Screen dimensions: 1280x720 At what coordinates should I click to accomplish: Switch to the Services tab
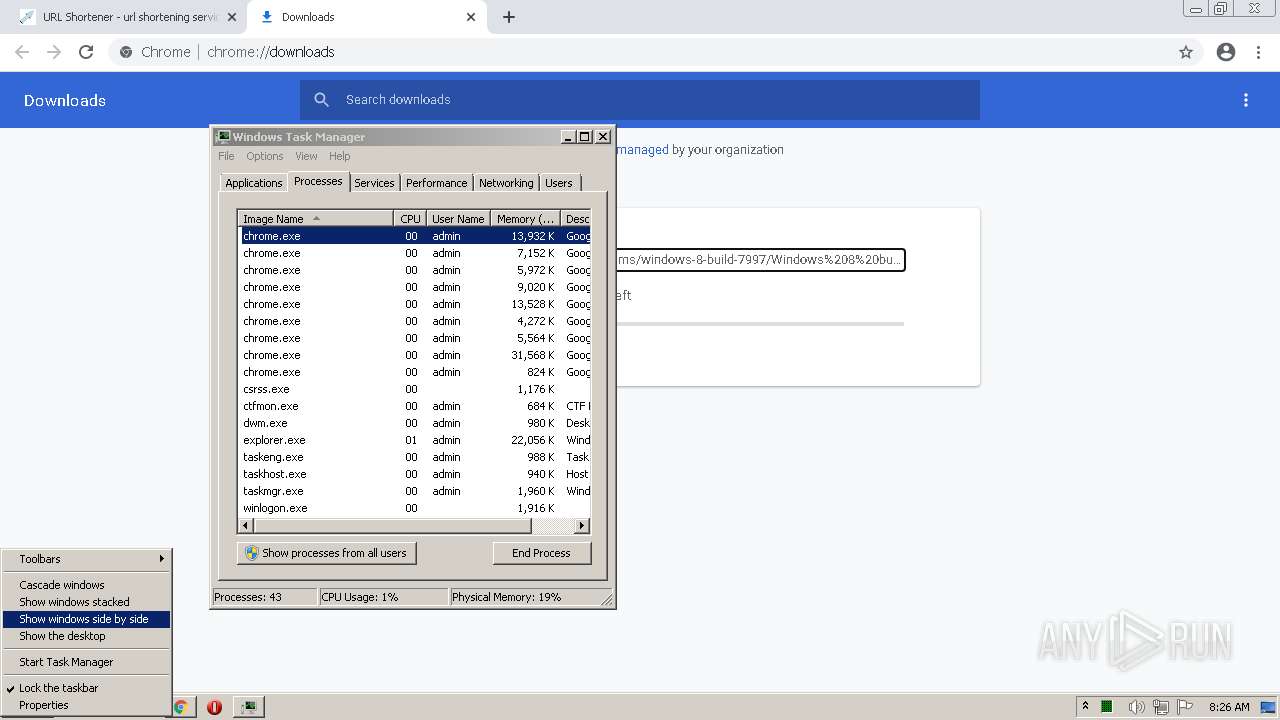374,183
